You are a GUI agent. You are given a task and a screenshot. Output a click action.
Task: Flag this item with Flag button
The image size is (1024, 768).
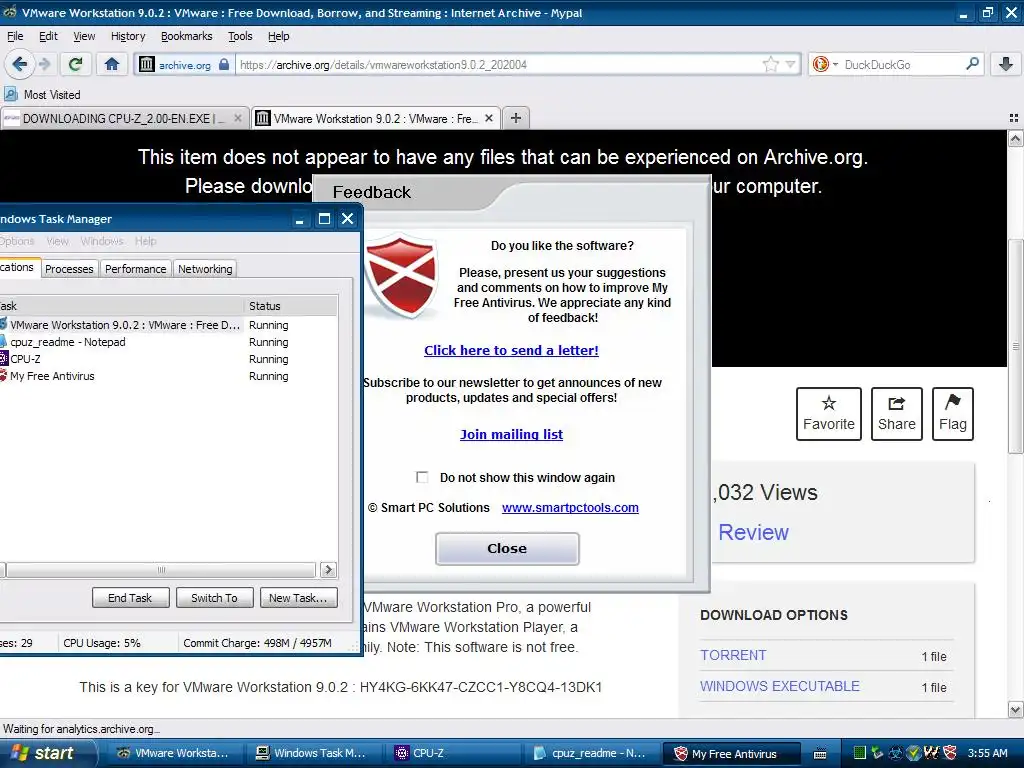pos(953,414)
